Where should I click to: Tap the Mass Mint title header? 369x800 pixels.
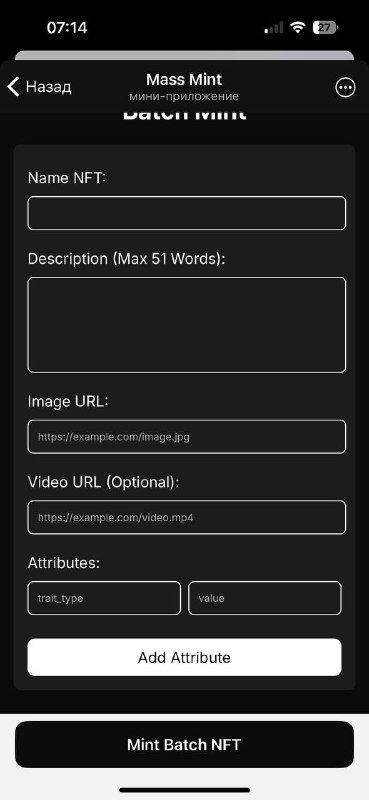[x=184, y=80]
